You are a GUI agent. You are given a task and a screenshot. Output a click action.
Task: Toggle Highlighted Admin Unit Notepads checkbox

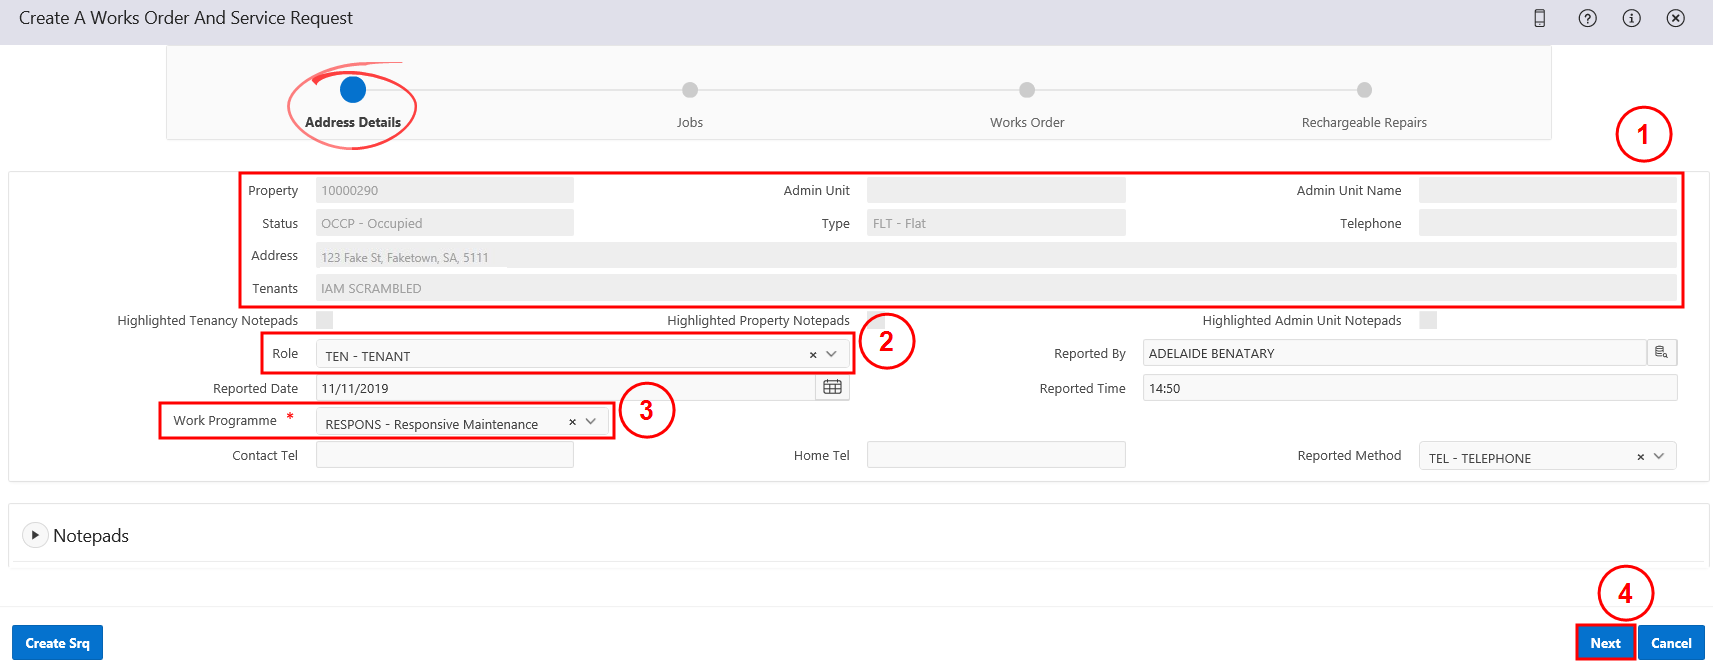[x=1428, y=320]
